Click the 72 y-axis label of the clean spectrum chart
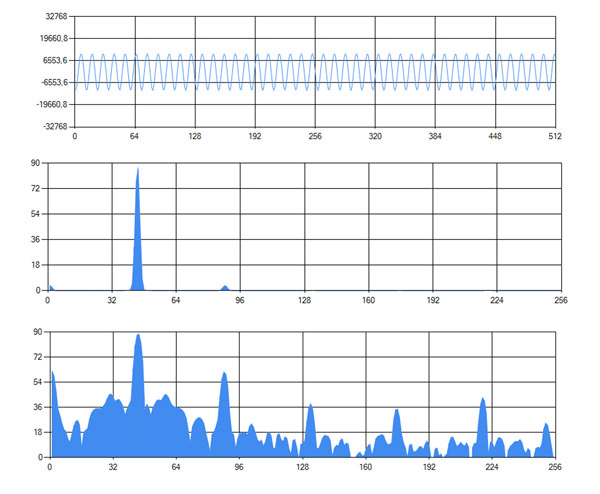Image resolution: width=600 pixels, height=494 pixels. 36,188
